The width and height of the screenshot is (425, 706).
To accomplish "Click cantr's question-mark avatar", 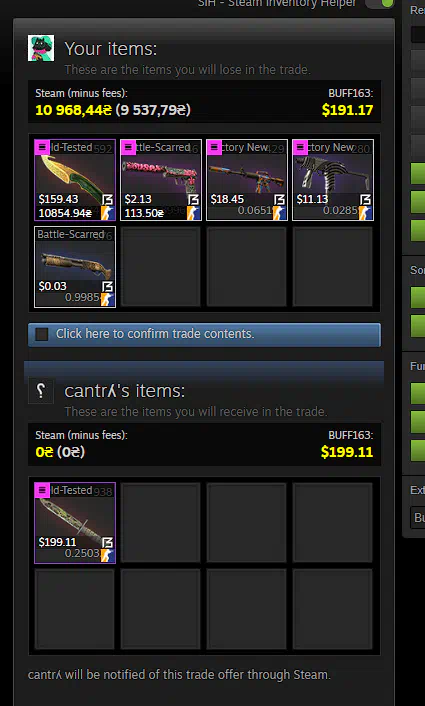I will click(41, 391).
